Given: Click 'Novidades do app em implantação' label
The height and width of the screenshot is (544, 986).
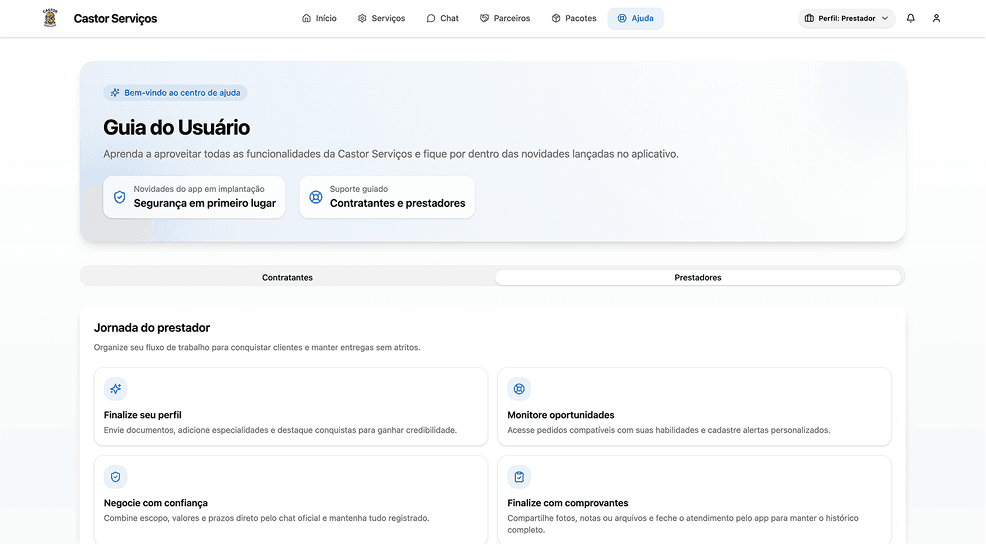Looking at the screenshot, I should pyautogui.click(x=199, y=189).
